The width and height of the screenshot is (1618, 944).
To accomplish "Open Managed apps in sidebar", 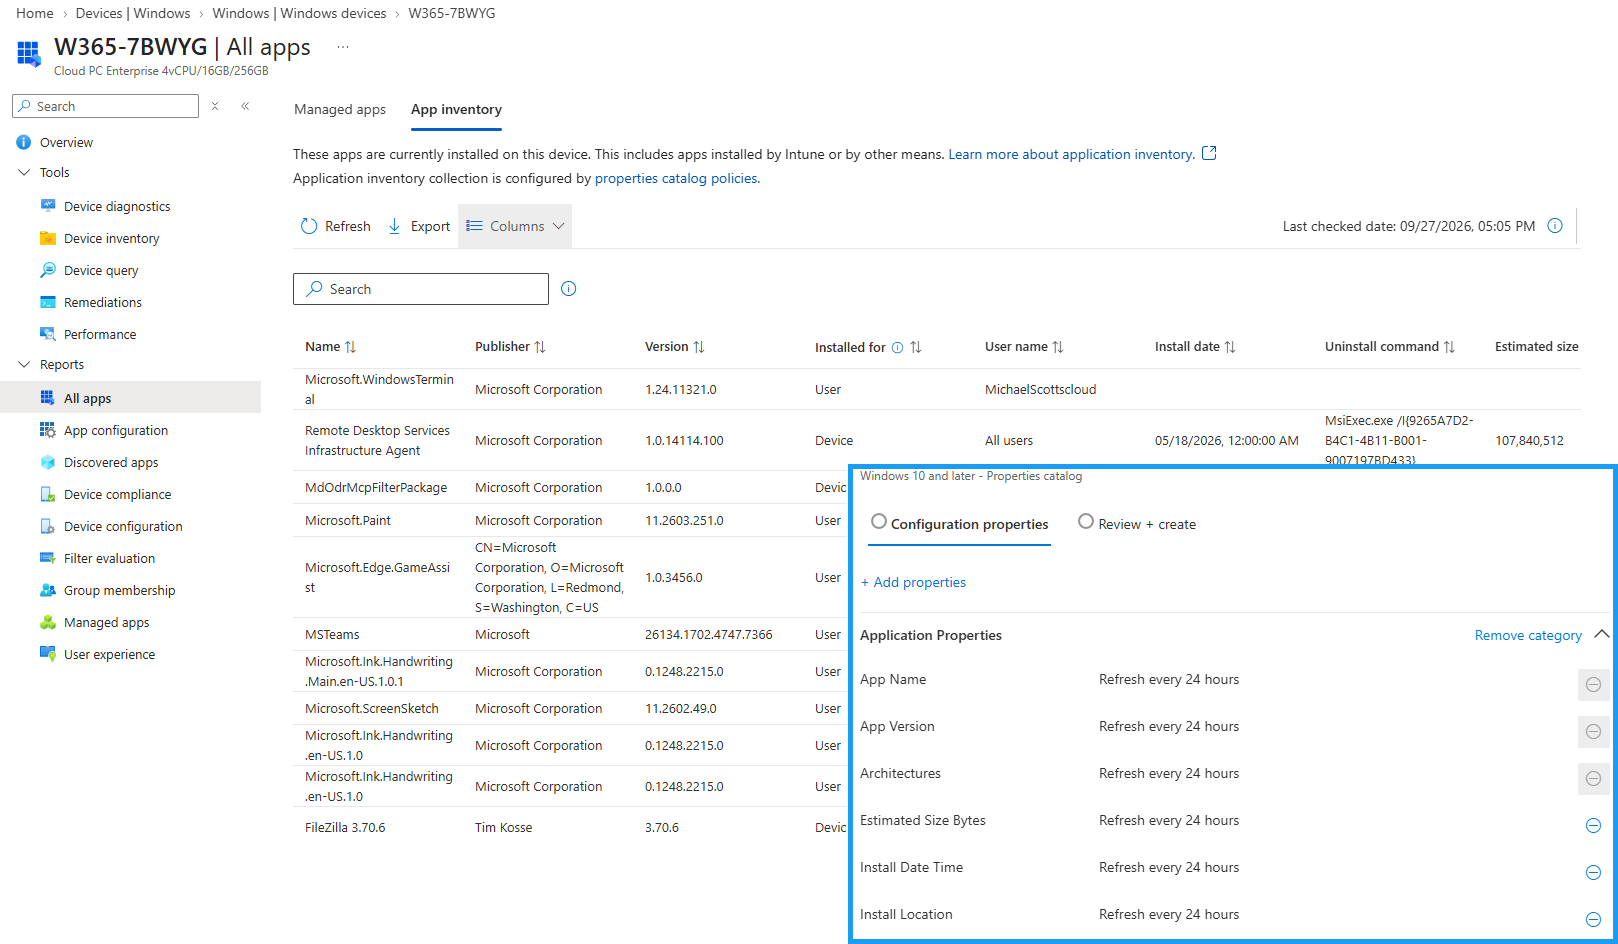I will coord(106,622).
